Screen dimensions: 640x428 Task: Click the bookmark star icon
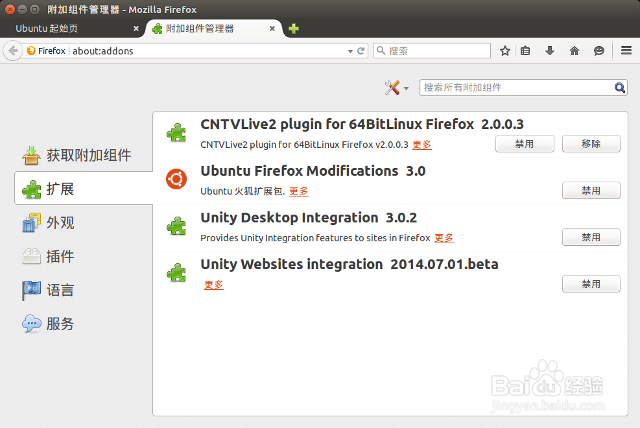(505, 51)
